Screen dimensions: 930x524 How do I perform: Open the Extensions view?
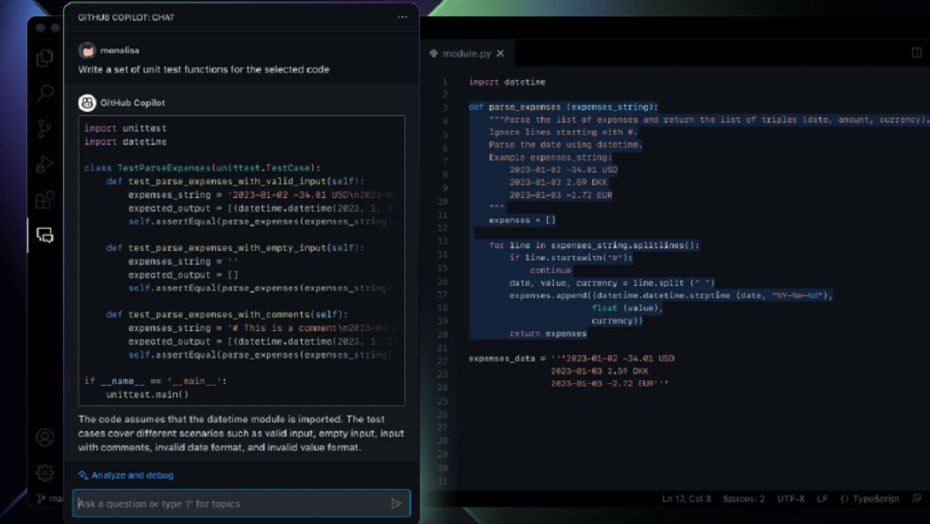(x=45, y=200)
